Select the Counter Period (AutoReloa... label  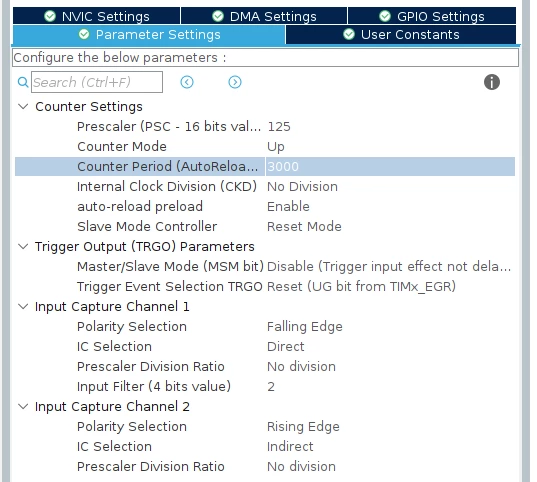(167, 166)
